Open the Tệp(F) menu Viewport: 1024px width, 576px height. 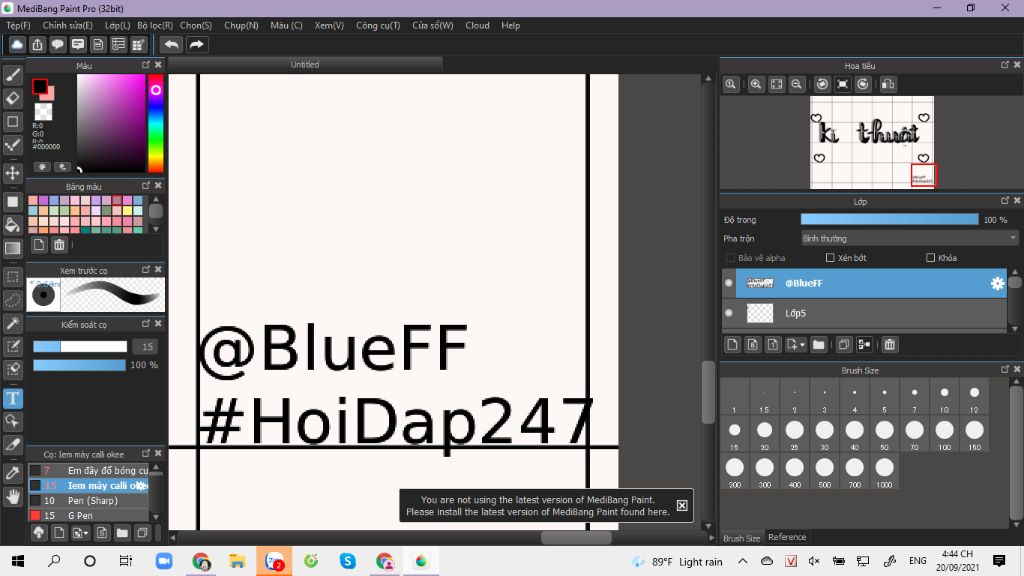(x=18, y=25)
